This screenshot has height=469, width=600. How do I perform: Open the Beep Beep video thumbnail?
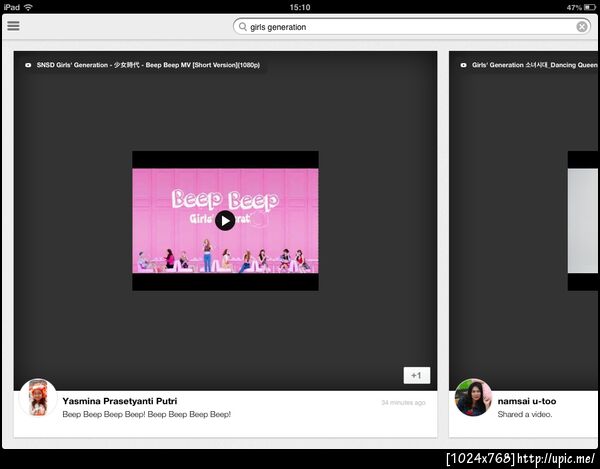tap(225, 221)
